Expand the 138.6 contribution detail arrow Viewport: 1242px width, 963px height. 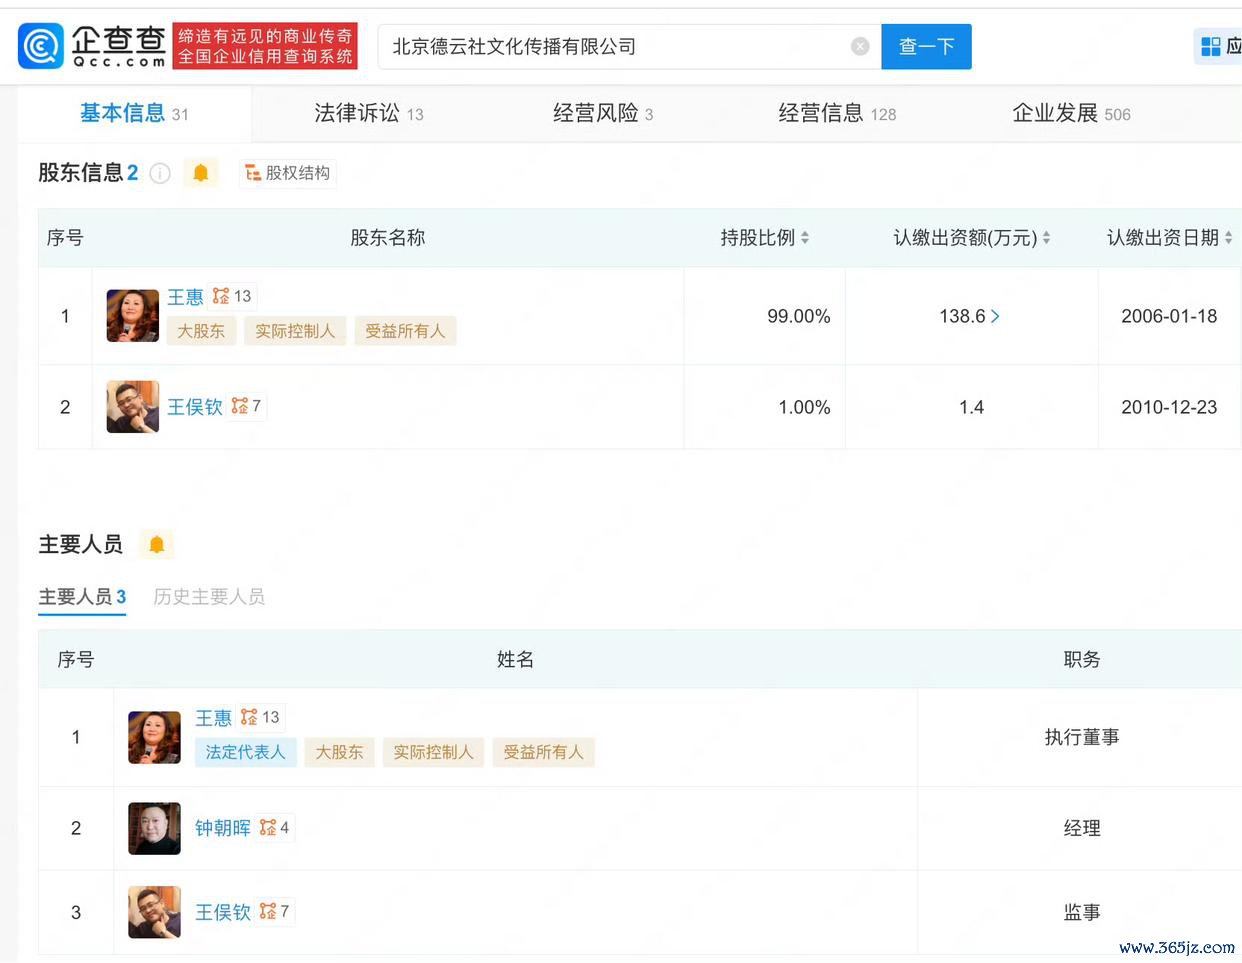995,316
